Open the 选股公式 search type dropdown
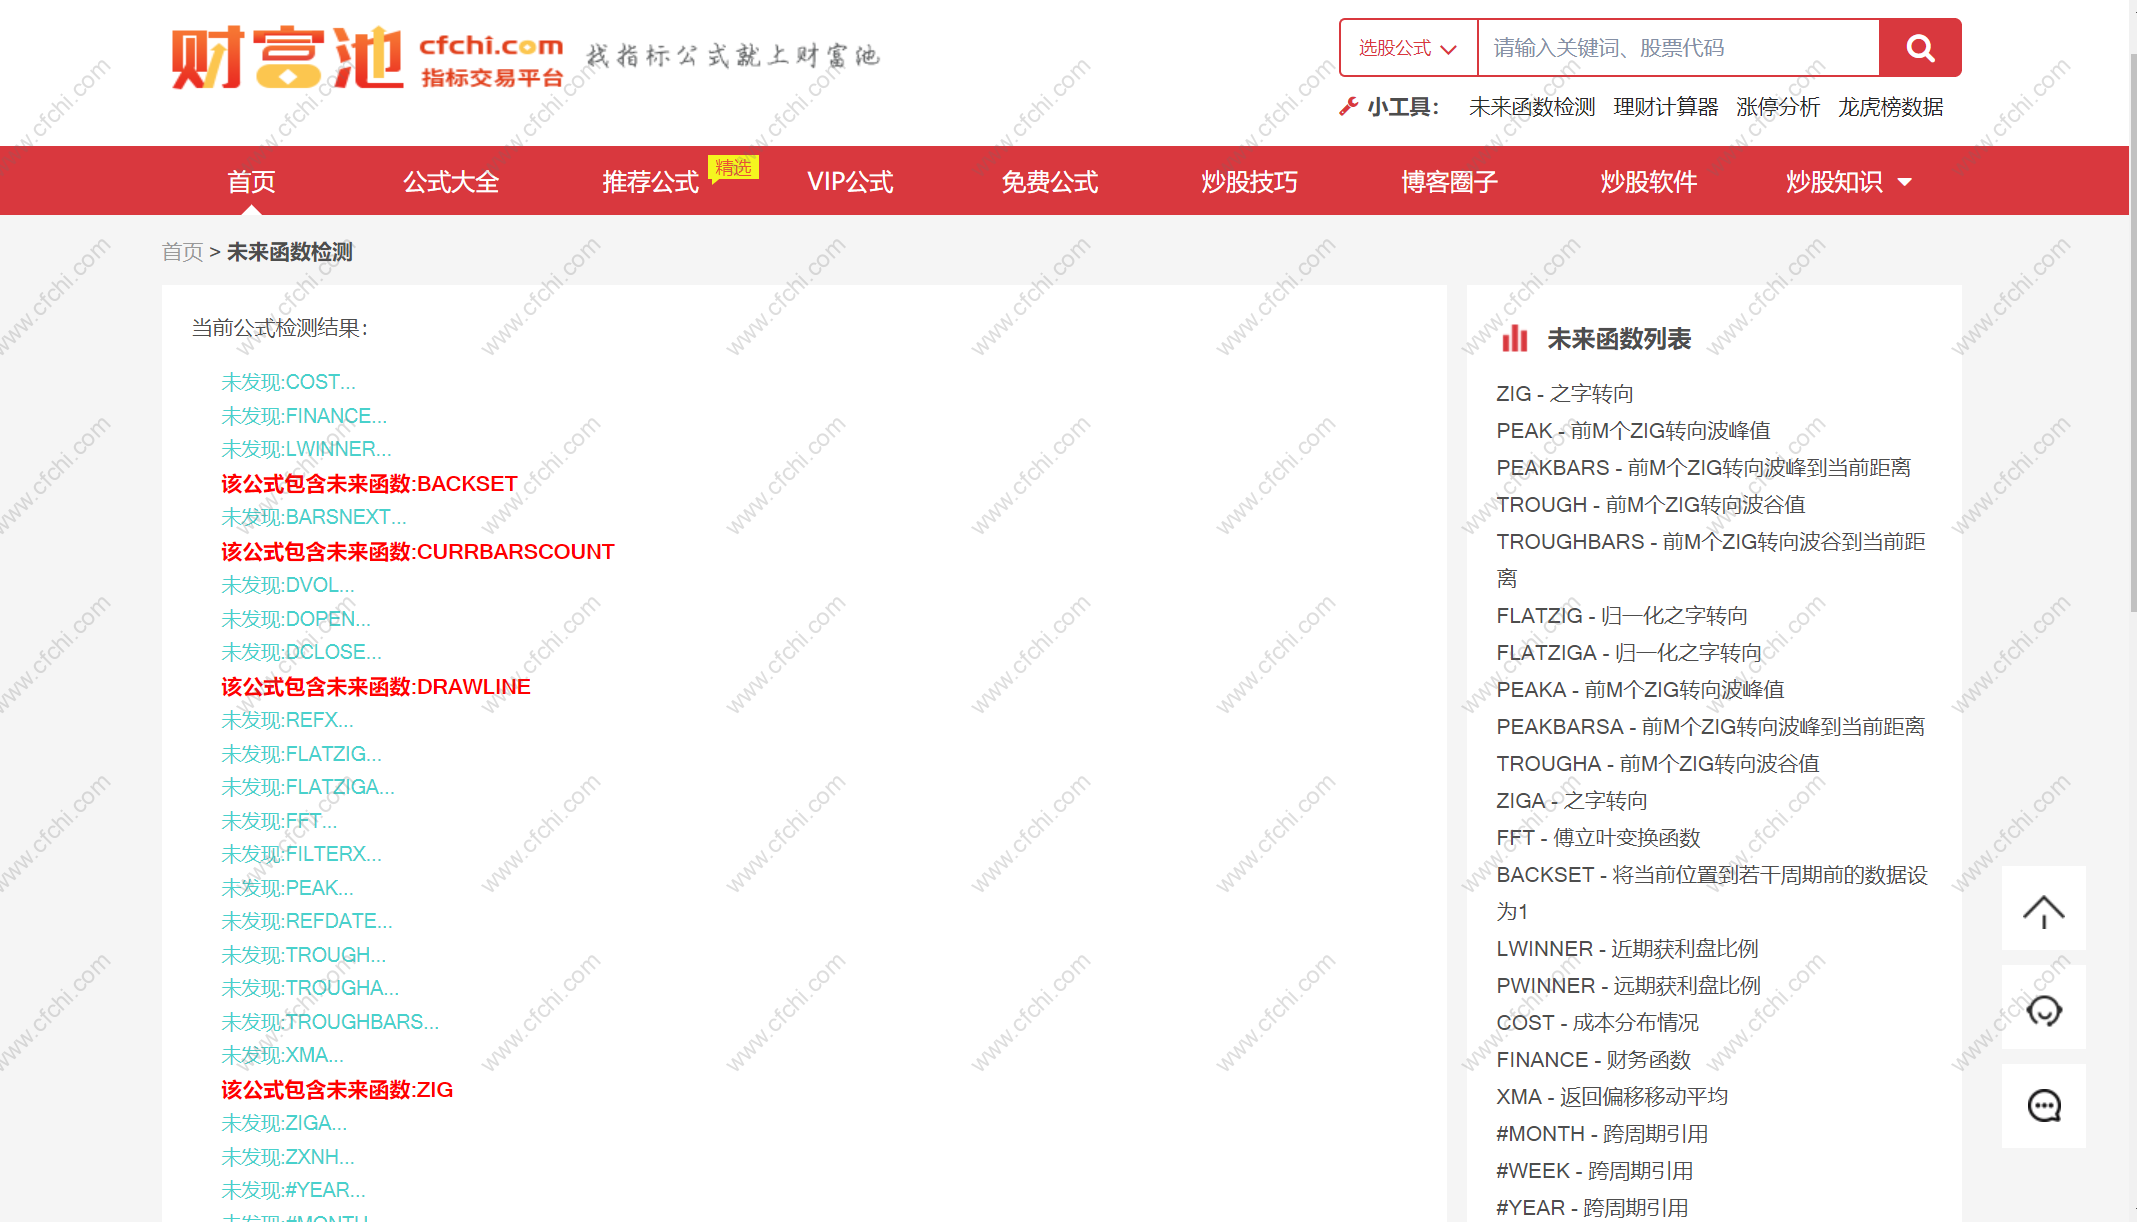2137x1222 pixels. [1407, 48]
